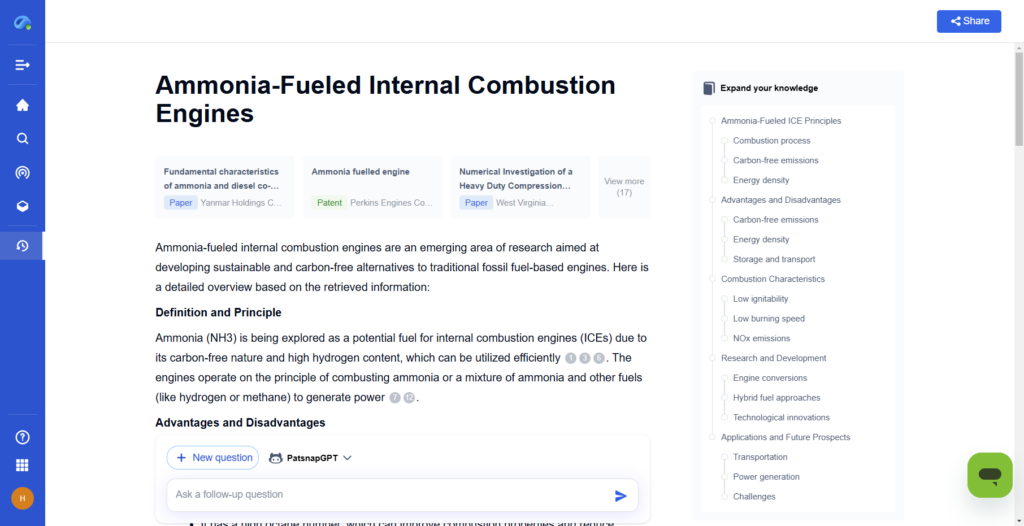Open the green chat support widget
The height and width of the screenshot is (526, 1024).
[x=989, y=475]
